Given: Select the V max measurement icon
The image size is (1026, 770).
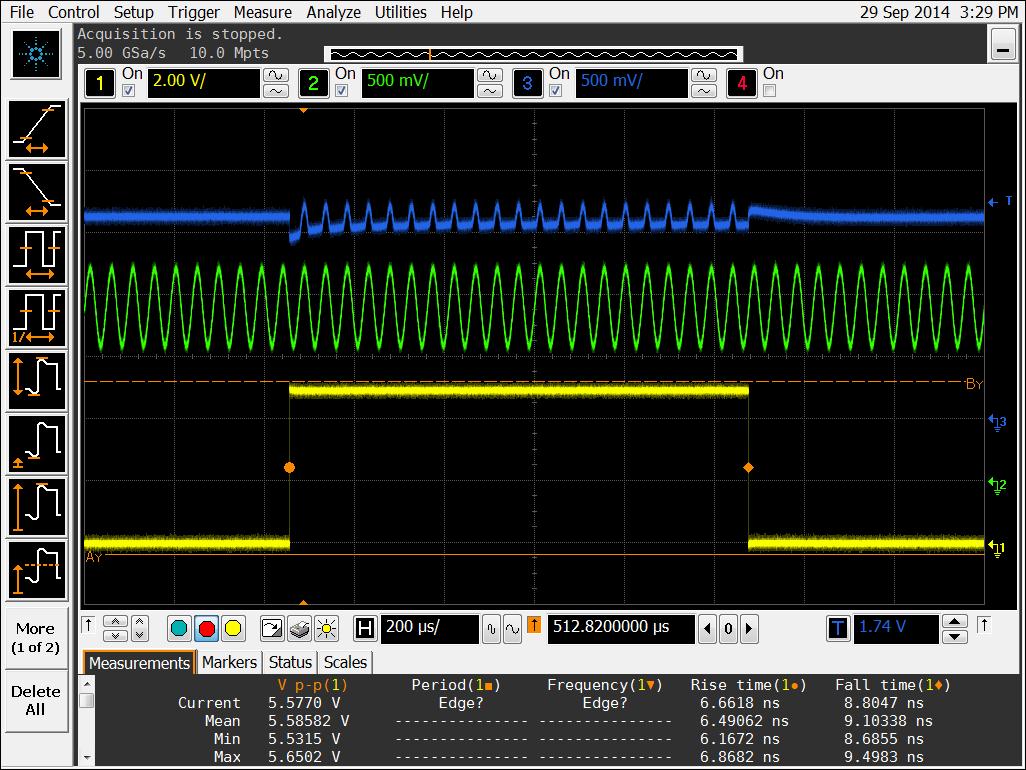Looking at the screenshot, I should (x=37, y=508).
